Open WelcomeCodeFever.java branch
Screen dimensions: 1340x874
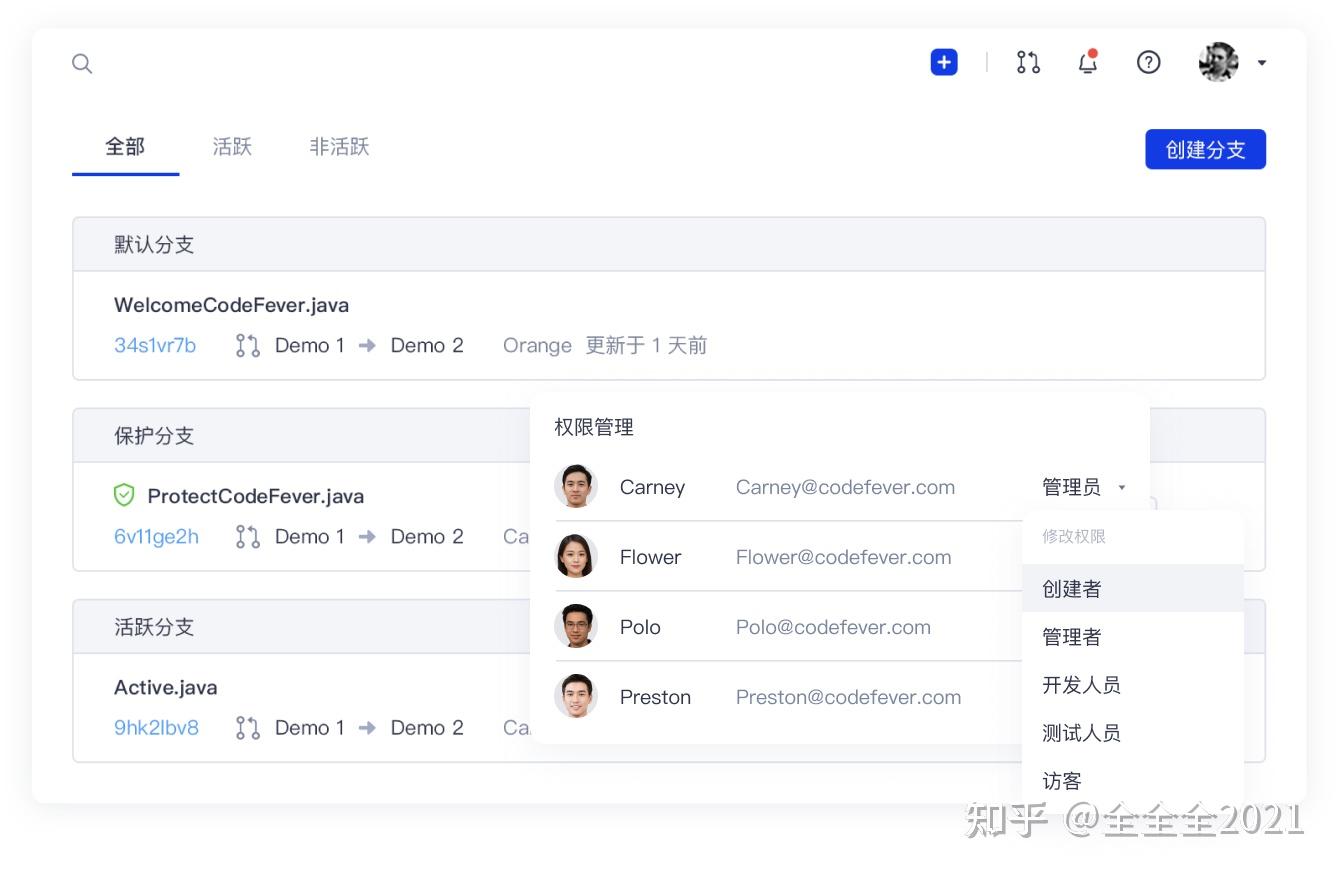pyautogui.click(x=231, y=305)
